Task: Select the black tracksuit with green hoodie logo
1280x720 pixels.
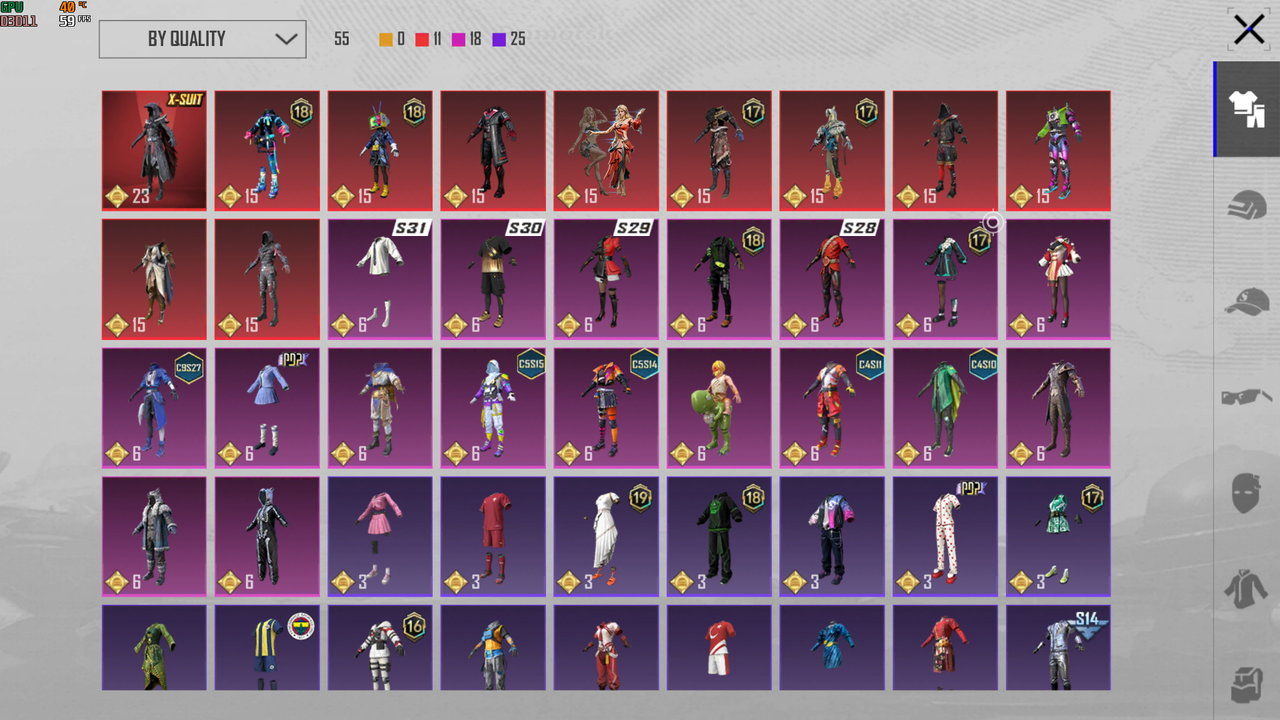Action: (x=719, y=536)
